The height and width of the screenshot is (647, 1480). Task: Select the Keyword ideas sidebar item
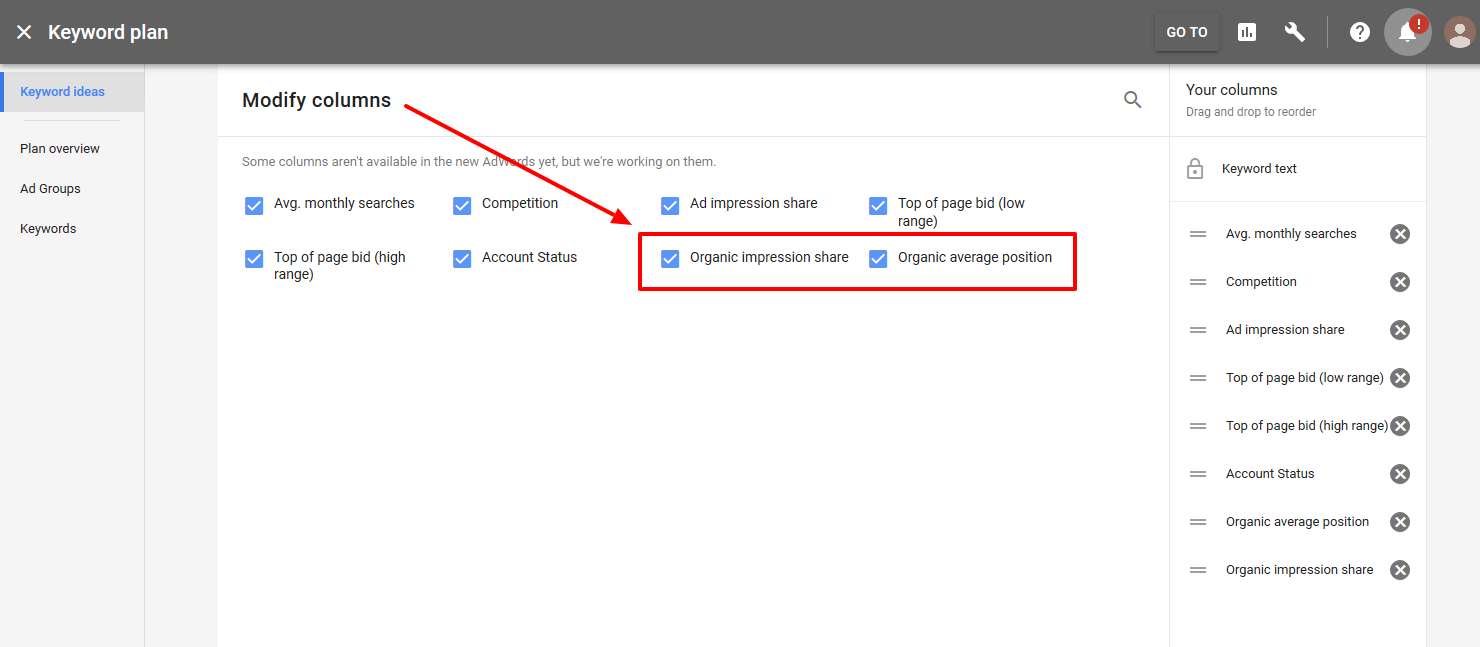(62, 90)
